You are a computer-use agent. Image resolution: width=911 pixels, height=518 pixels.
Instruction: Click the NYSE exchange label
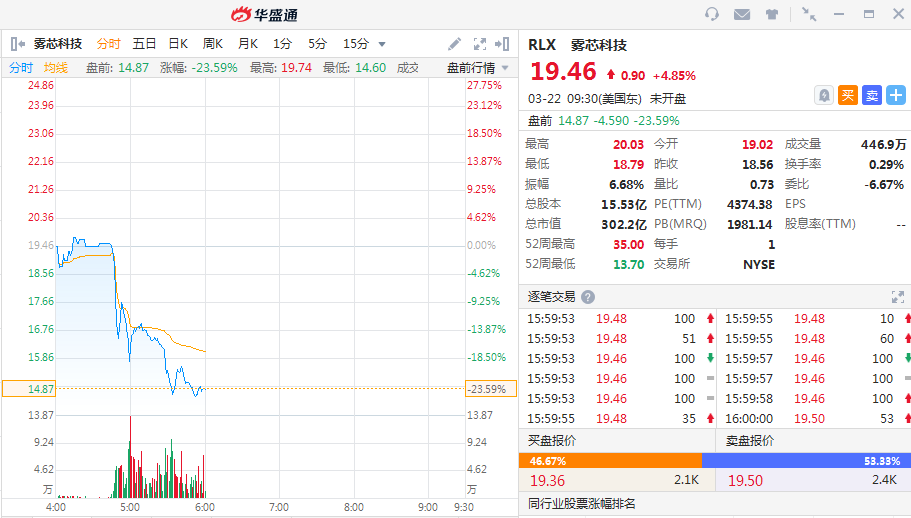pyautogui.click(x=759, y=264)
